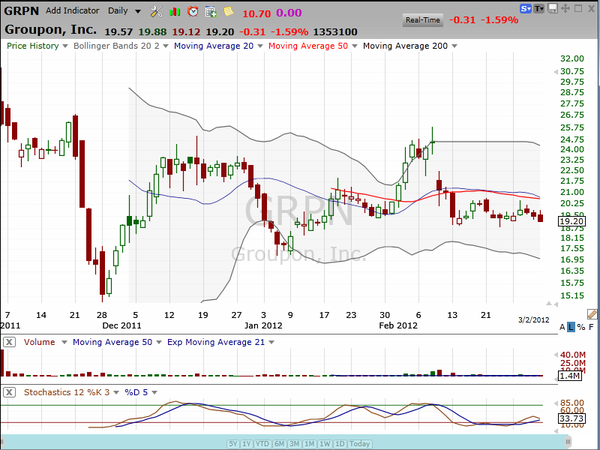Select the 1M time range button

(309, 444)
